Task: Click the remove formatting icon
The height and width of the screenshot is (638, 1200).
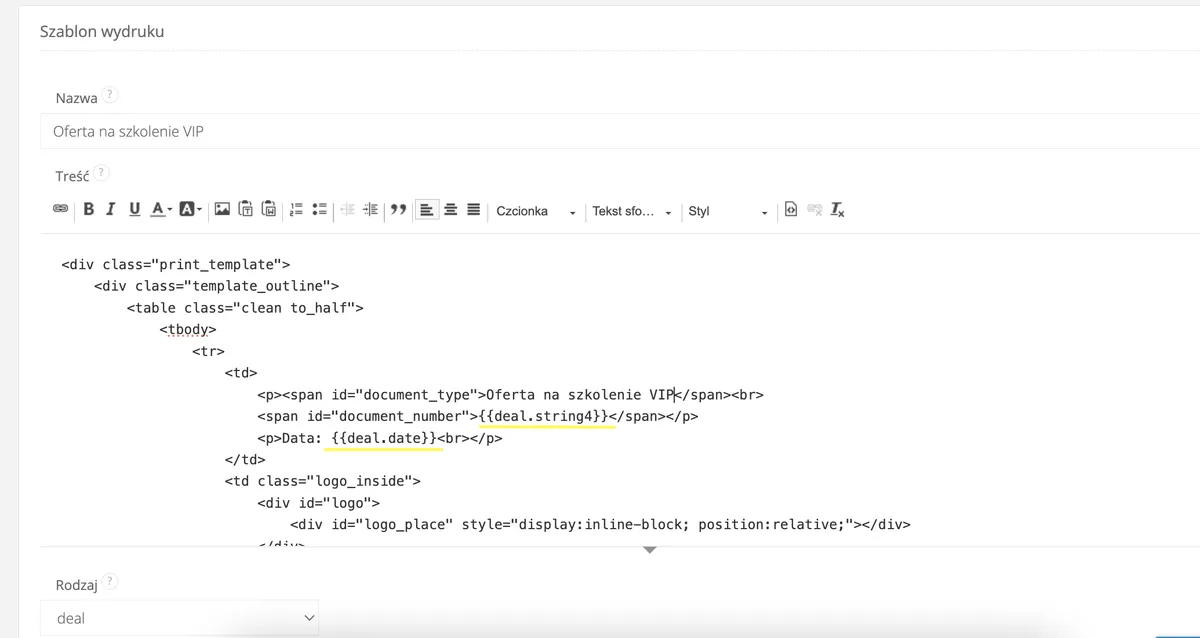Action: pyautogui.click(x=838, y=210)
